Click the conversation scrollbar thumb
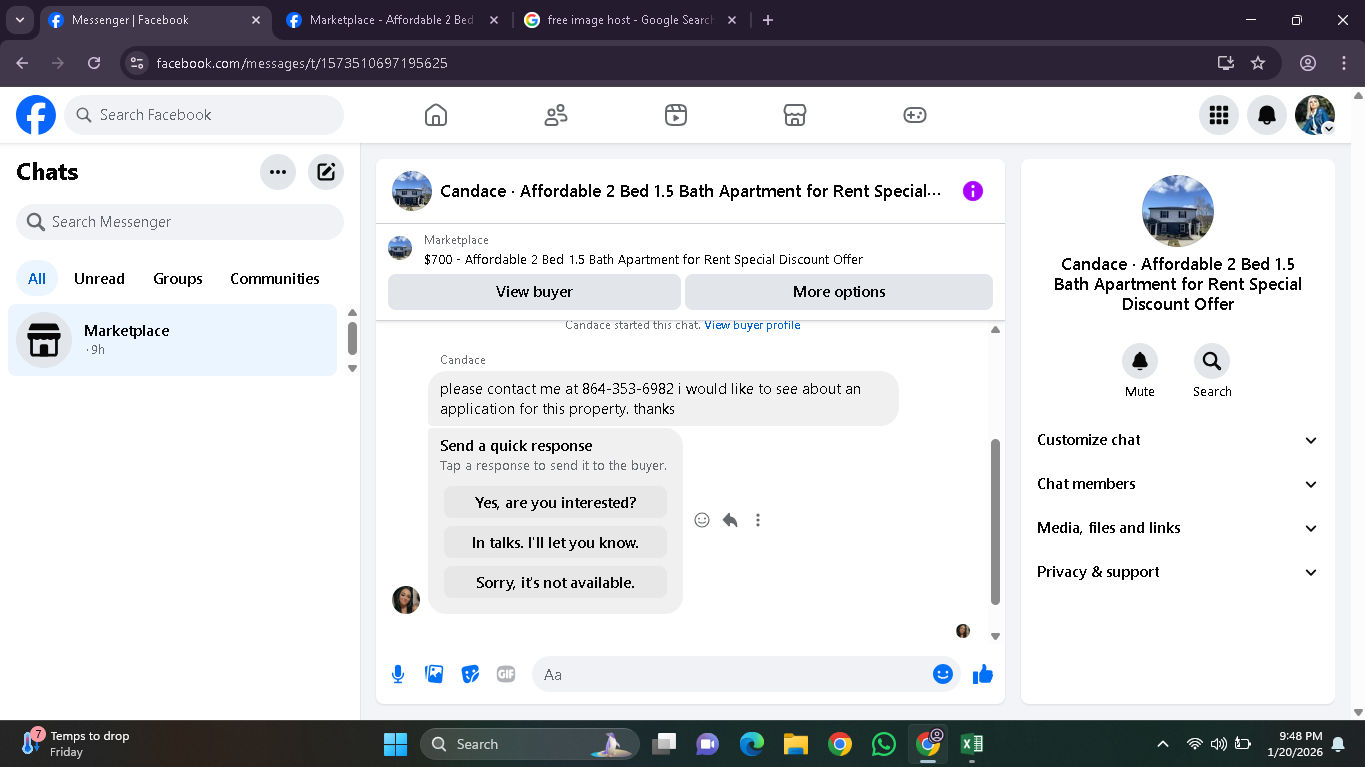1365x767 pixels. click(995, 522)
